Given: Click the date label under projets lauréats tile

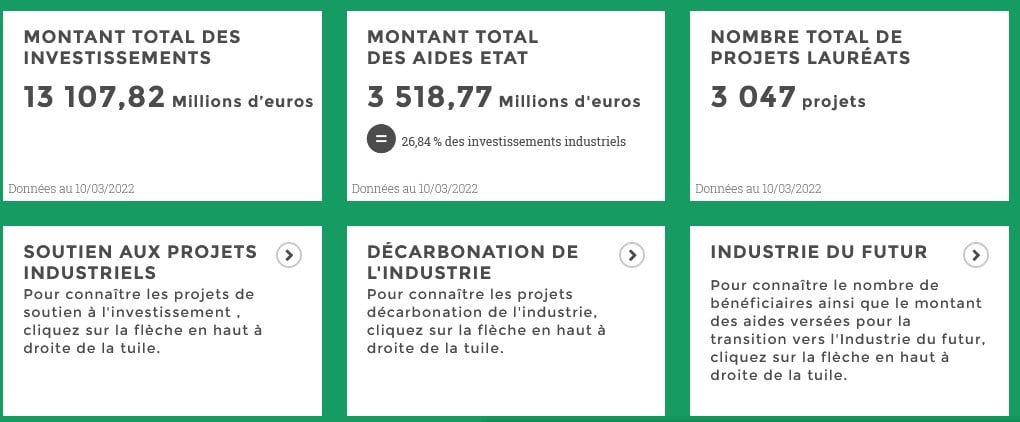Looking at the screenshot, I should [758, 189].
